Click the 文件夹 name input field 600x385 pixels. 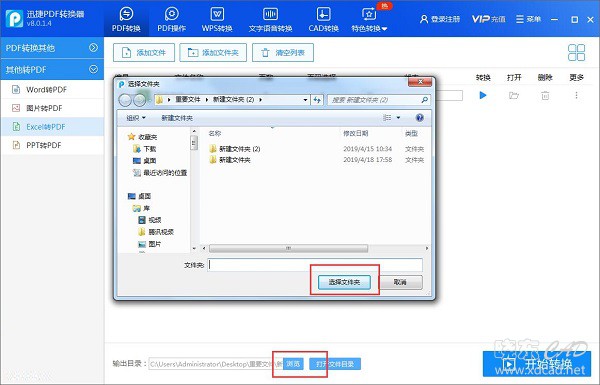click(315, 265)
